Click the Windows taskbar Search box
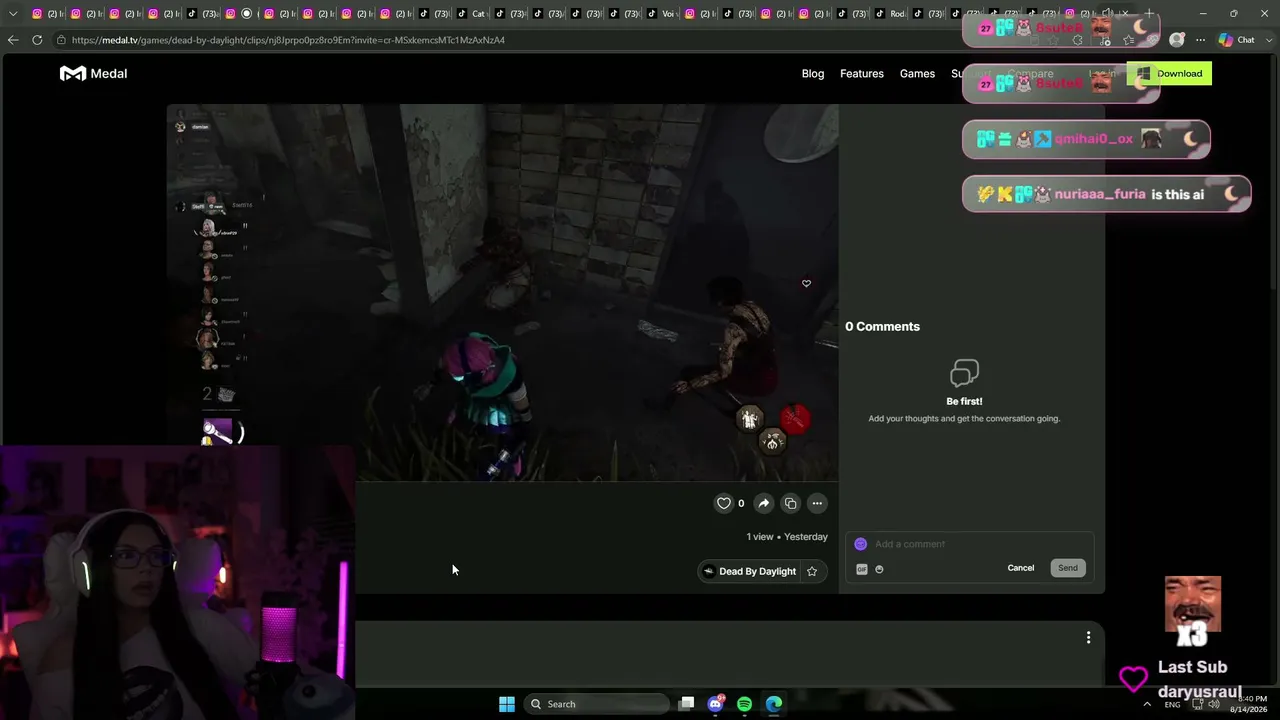This screenshot has height=720, width=1280. pos(597,704)
